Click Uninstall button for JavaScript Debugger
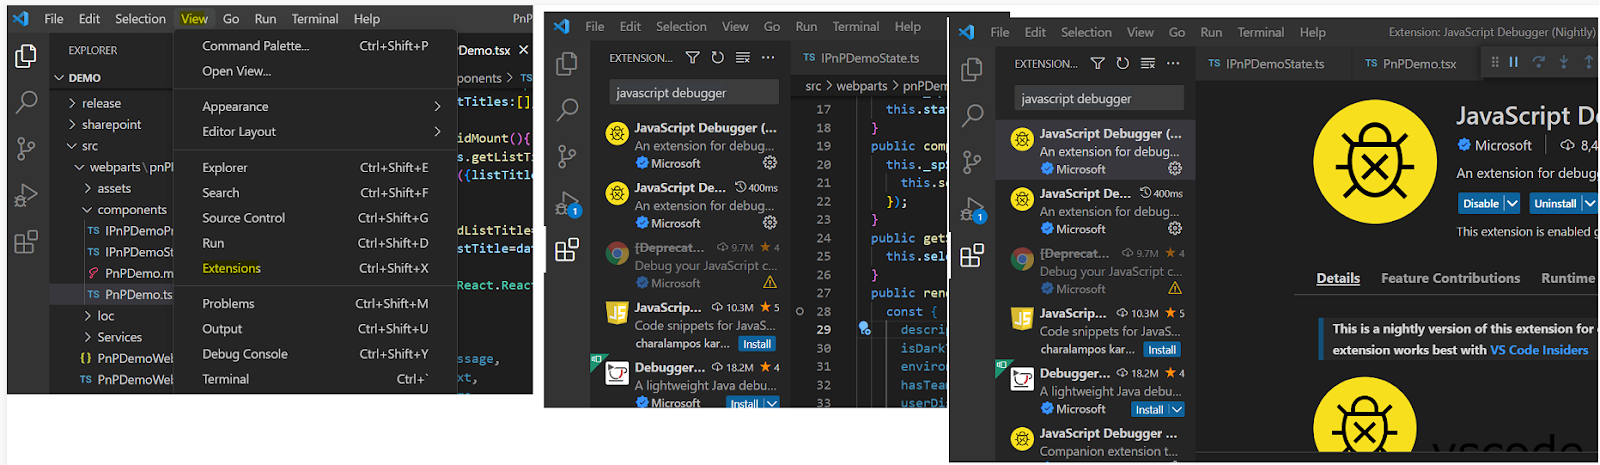 tap(1555, 203)
